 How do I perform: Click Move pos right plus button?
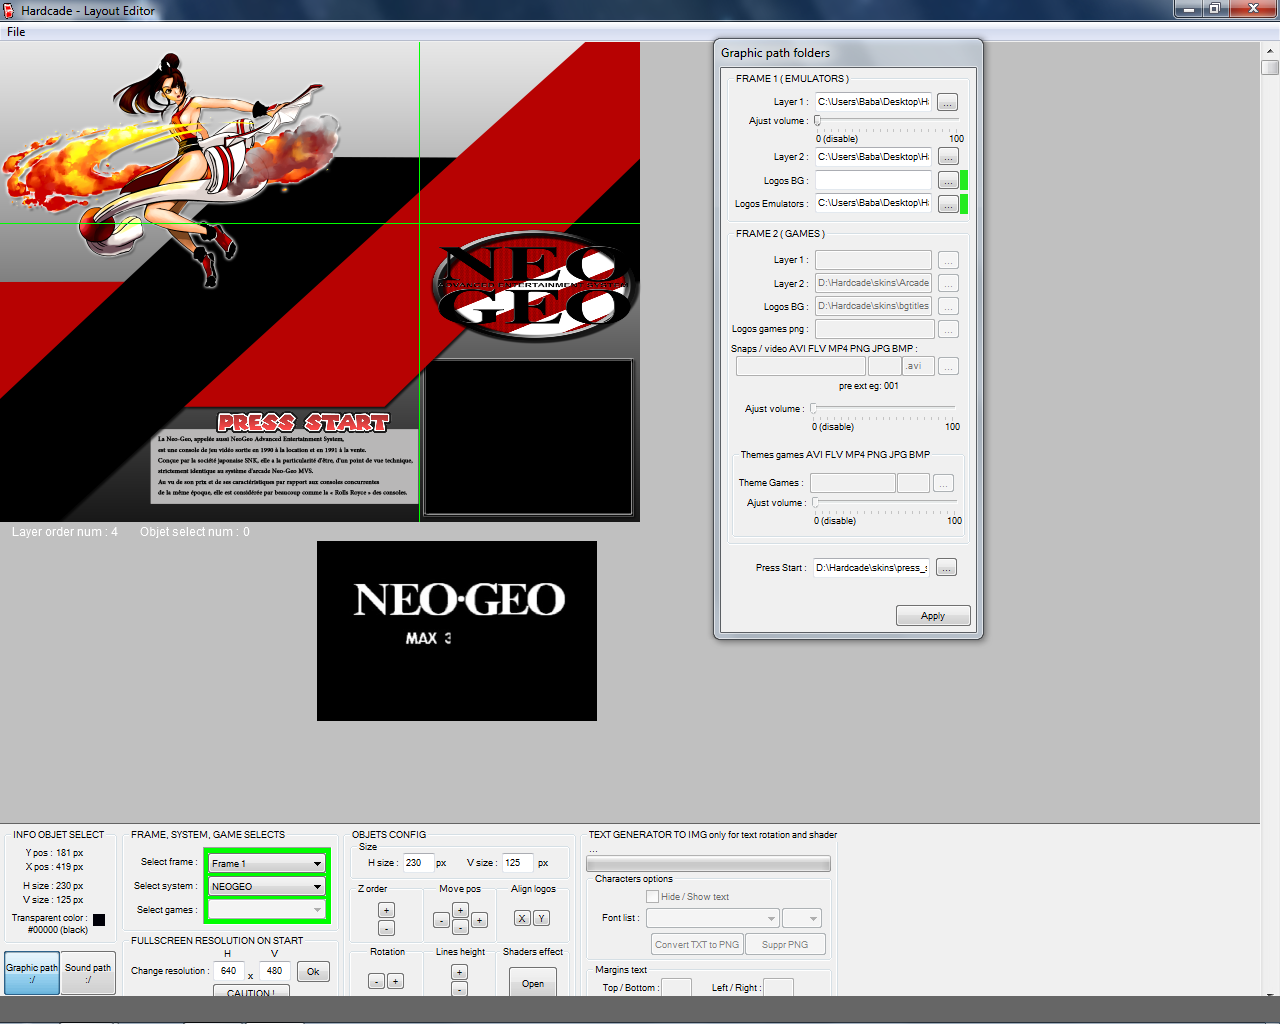coord(479,920)
